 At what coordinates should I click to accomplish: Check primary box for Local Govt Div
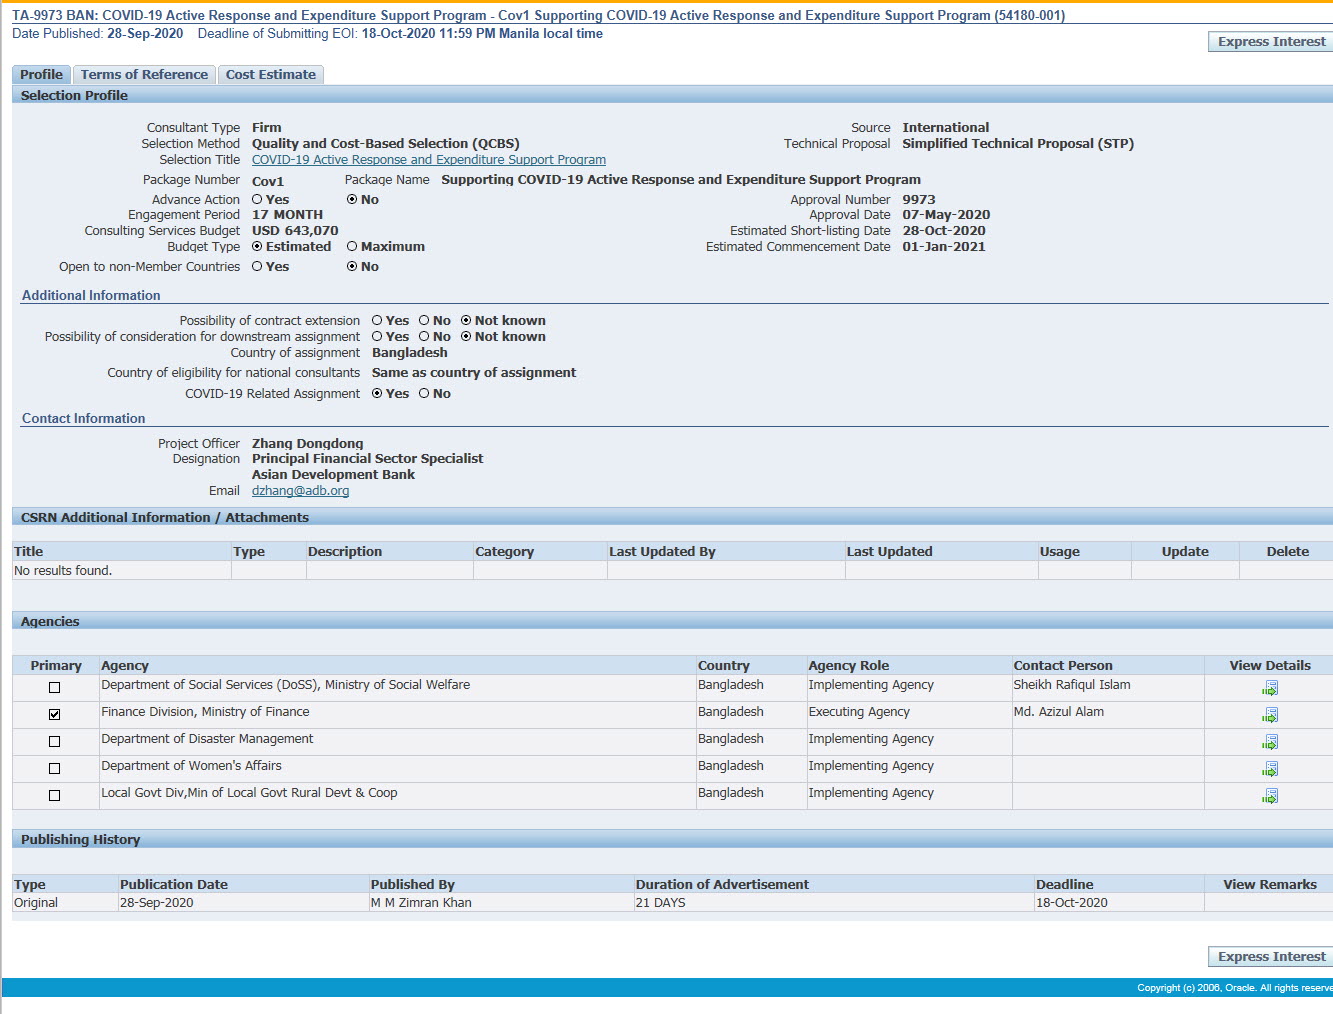[x=55, y=796]
